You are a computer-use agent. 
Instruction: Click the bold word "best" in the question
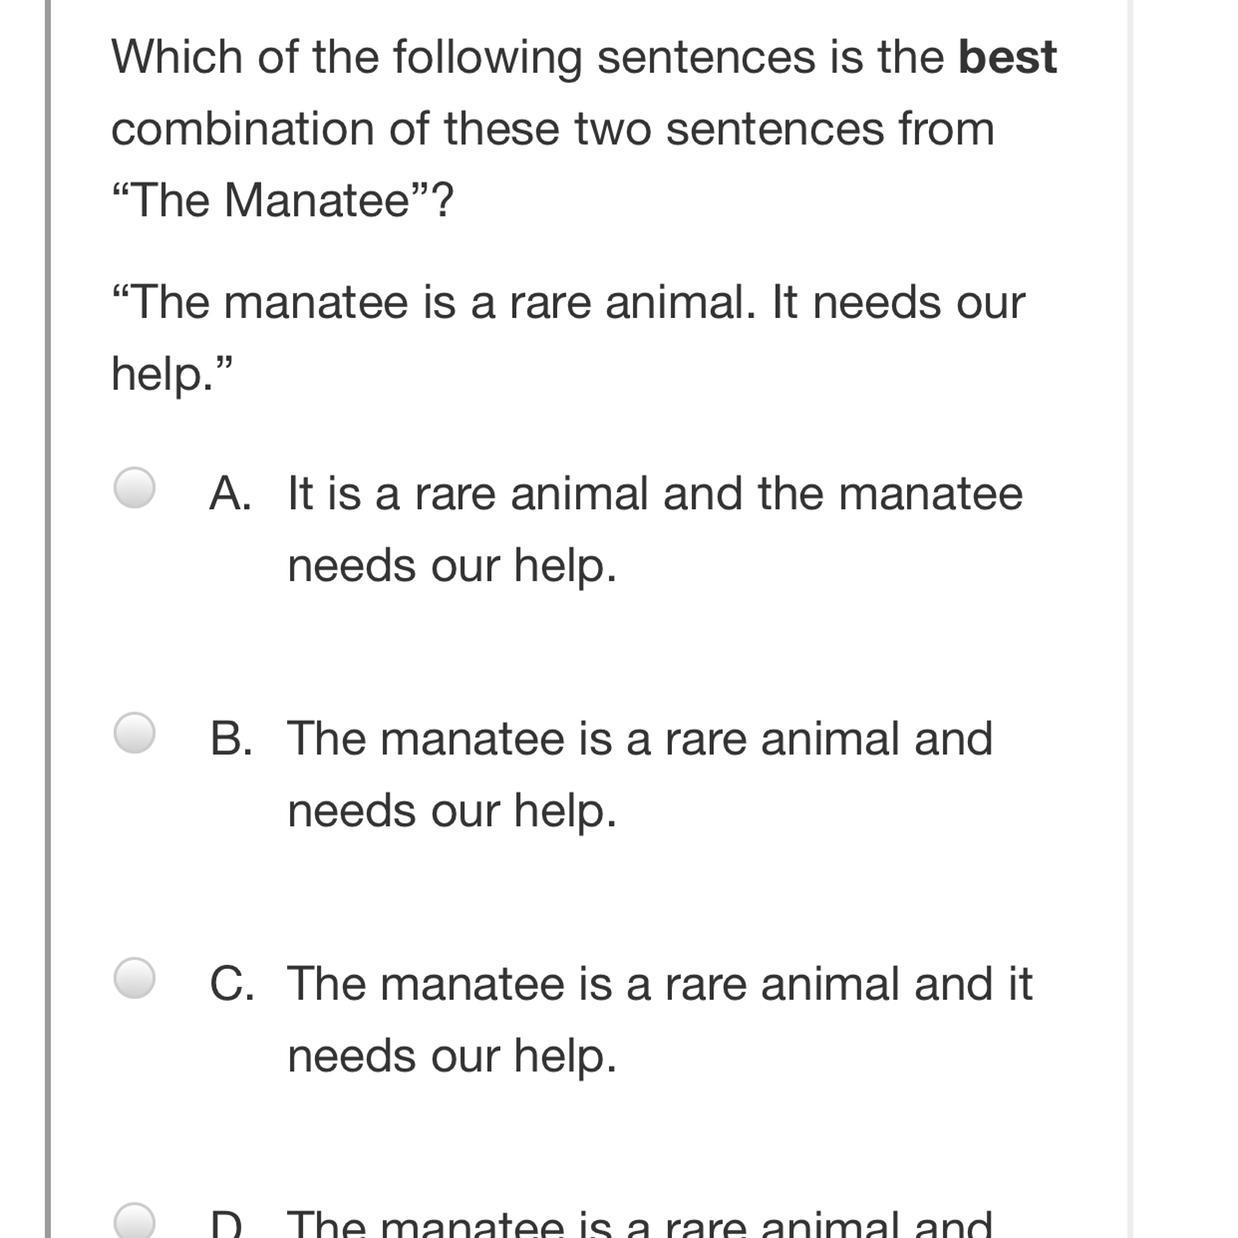[x=1007, y=57]
